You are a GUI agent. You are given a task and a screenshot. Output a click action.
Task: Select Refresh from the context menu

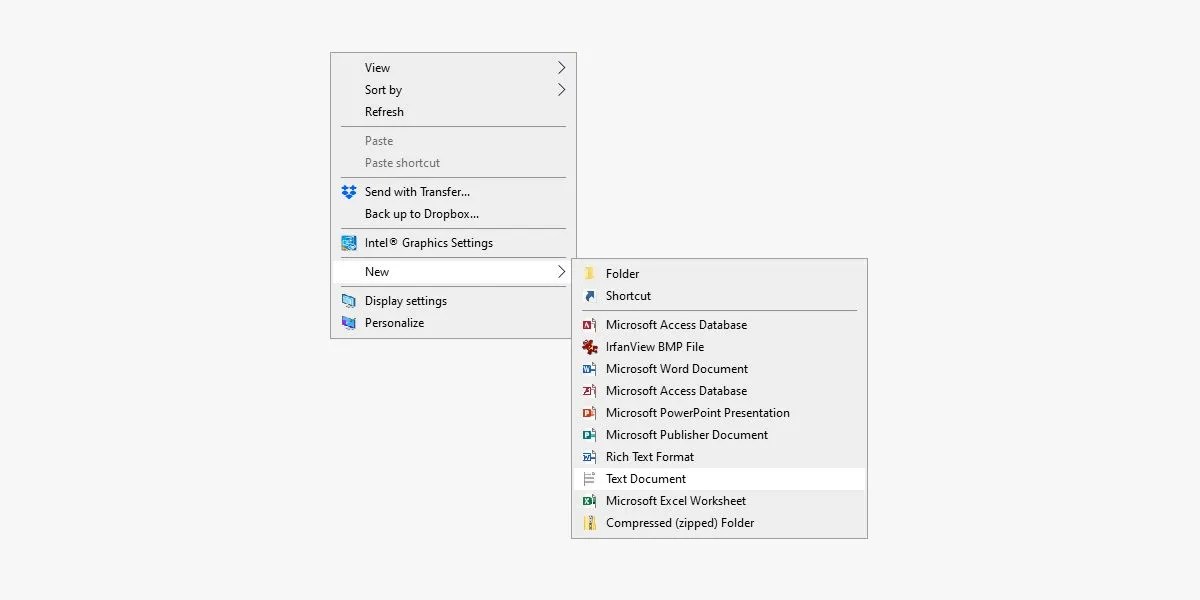[384, 111]
